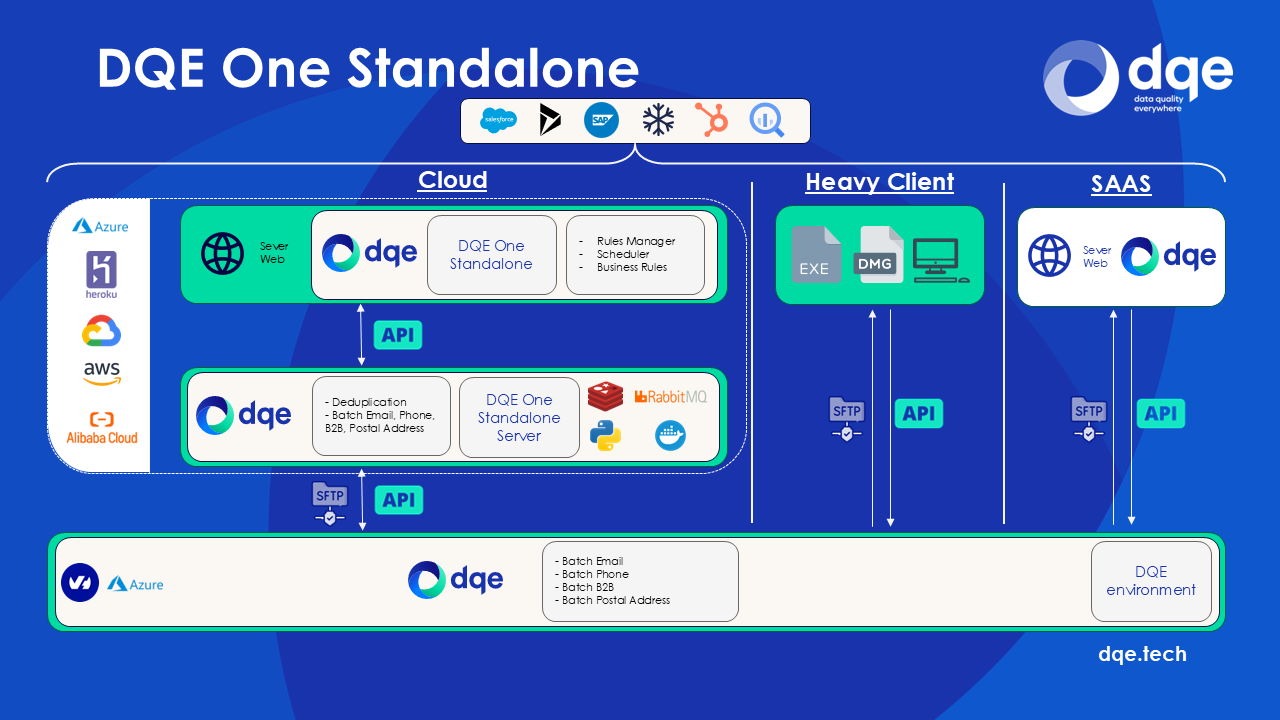This screenshot has height=720, width=1280.
Task: Click the RabbitMQ logo
Action: 670,397
